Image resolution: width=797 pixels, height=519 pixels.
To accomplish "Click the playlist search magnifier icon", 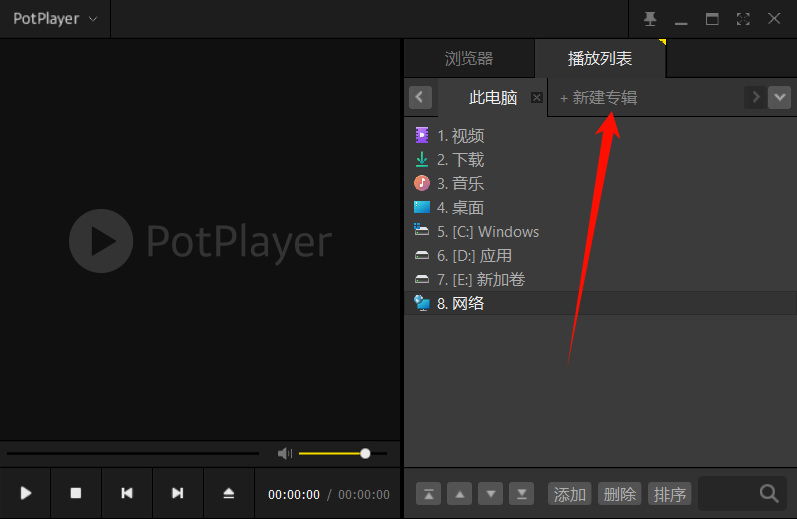I will [769, 494].
